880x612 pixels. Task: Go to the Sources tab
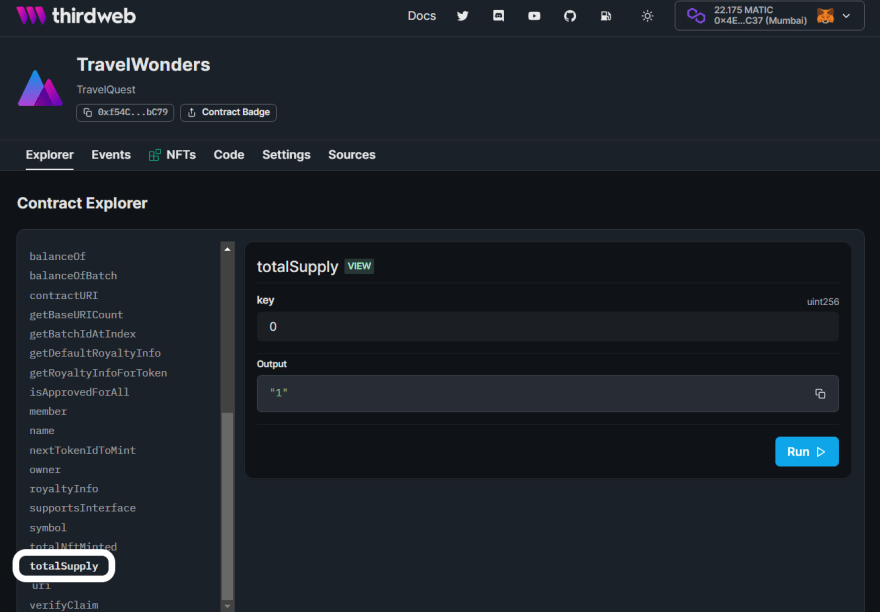pos(352,155)
